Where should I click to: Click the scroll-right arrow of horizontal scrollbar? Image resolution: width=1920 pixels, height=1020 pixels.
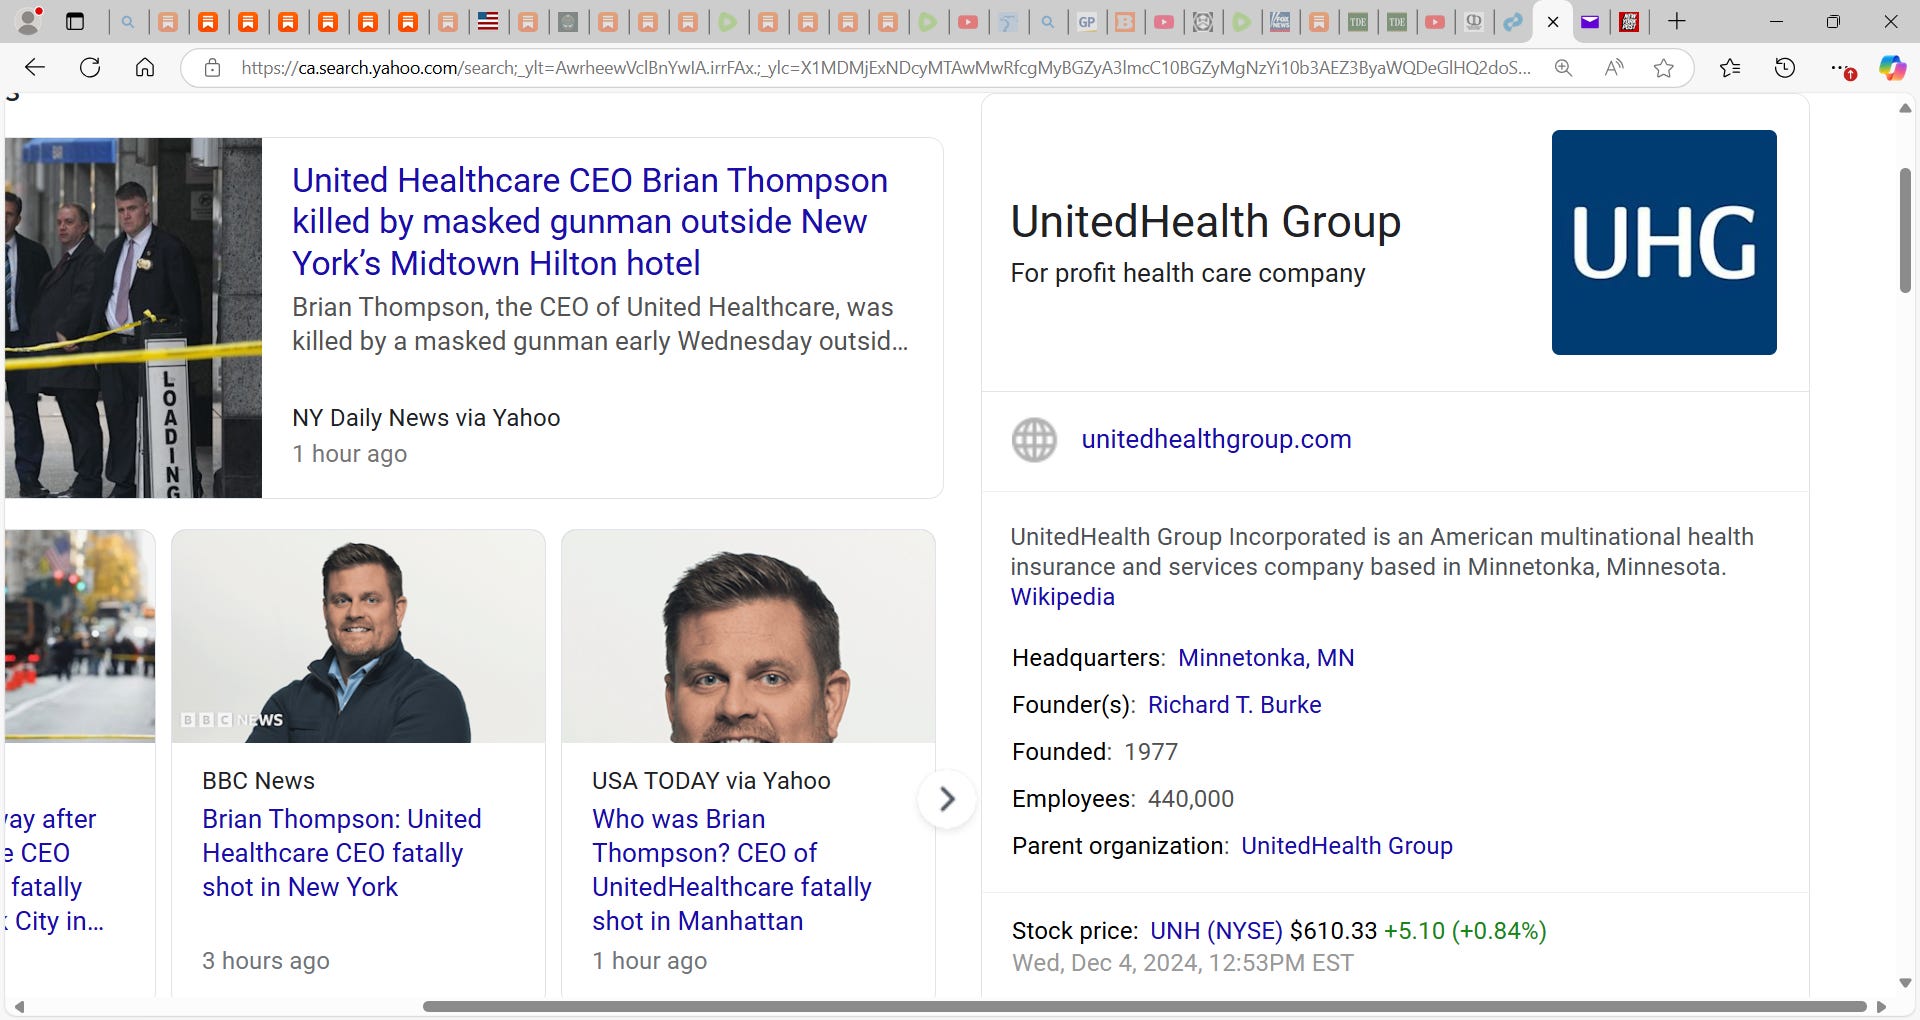(x=1881, y=1006)
